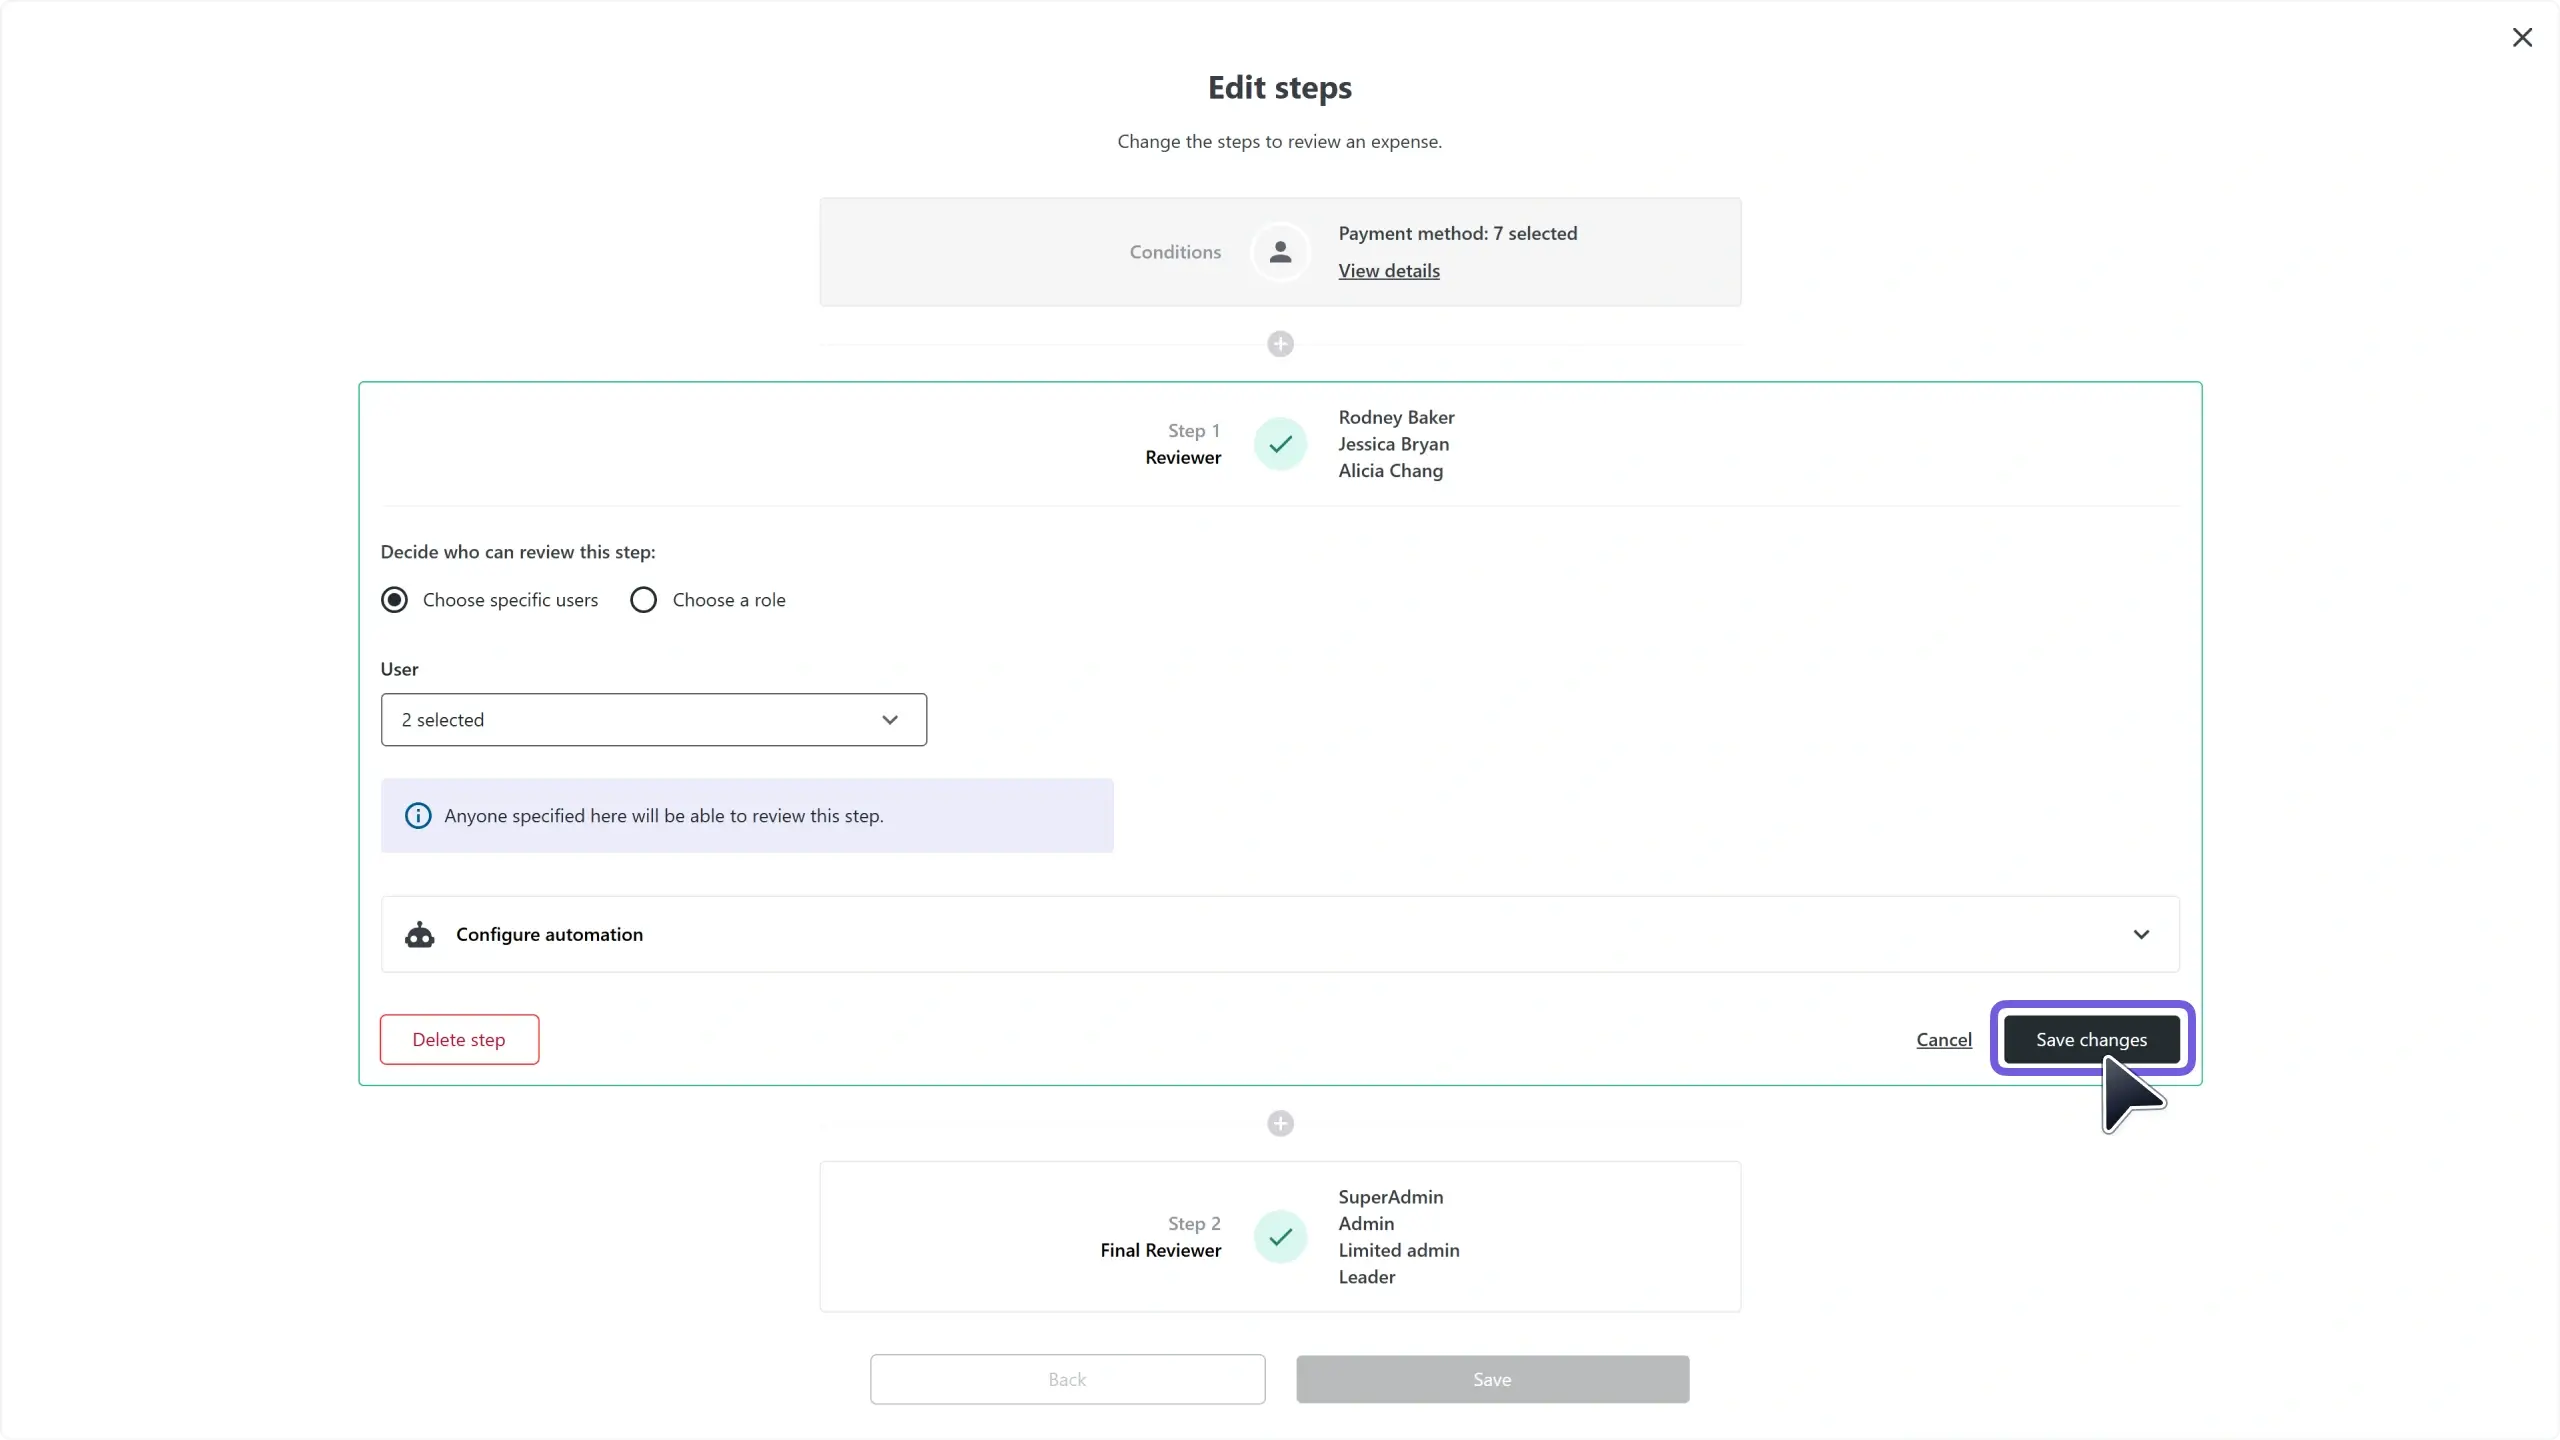Click the info icon in the notice
2560x1440 pixels.
(418, 816)
